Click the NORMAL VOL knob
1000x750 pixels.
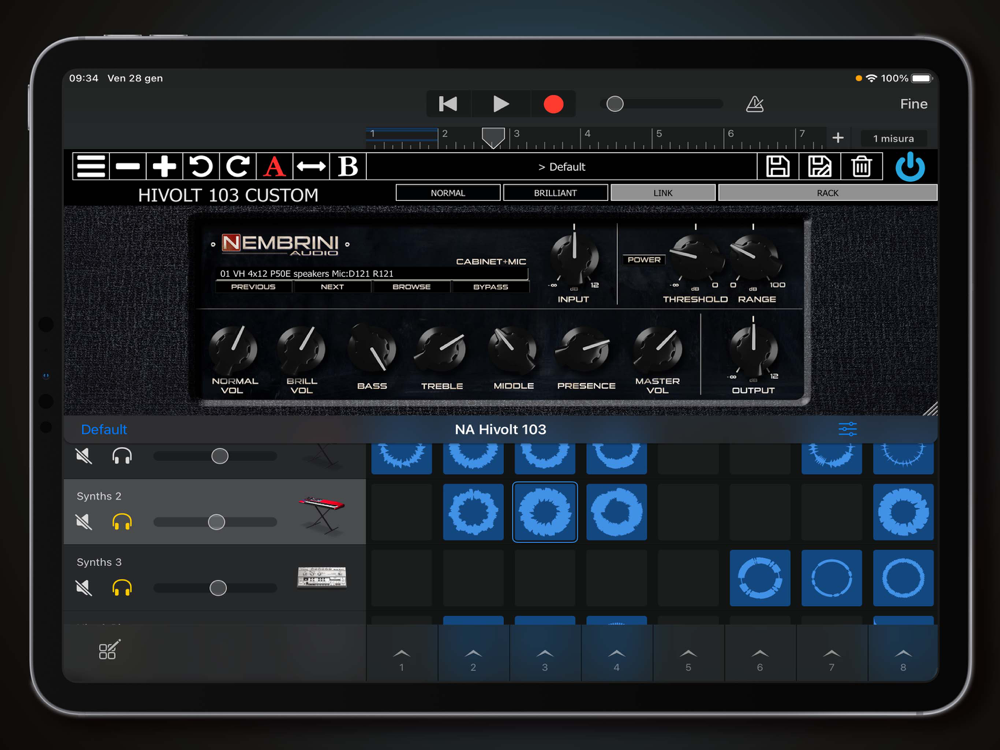pos(233,349)
